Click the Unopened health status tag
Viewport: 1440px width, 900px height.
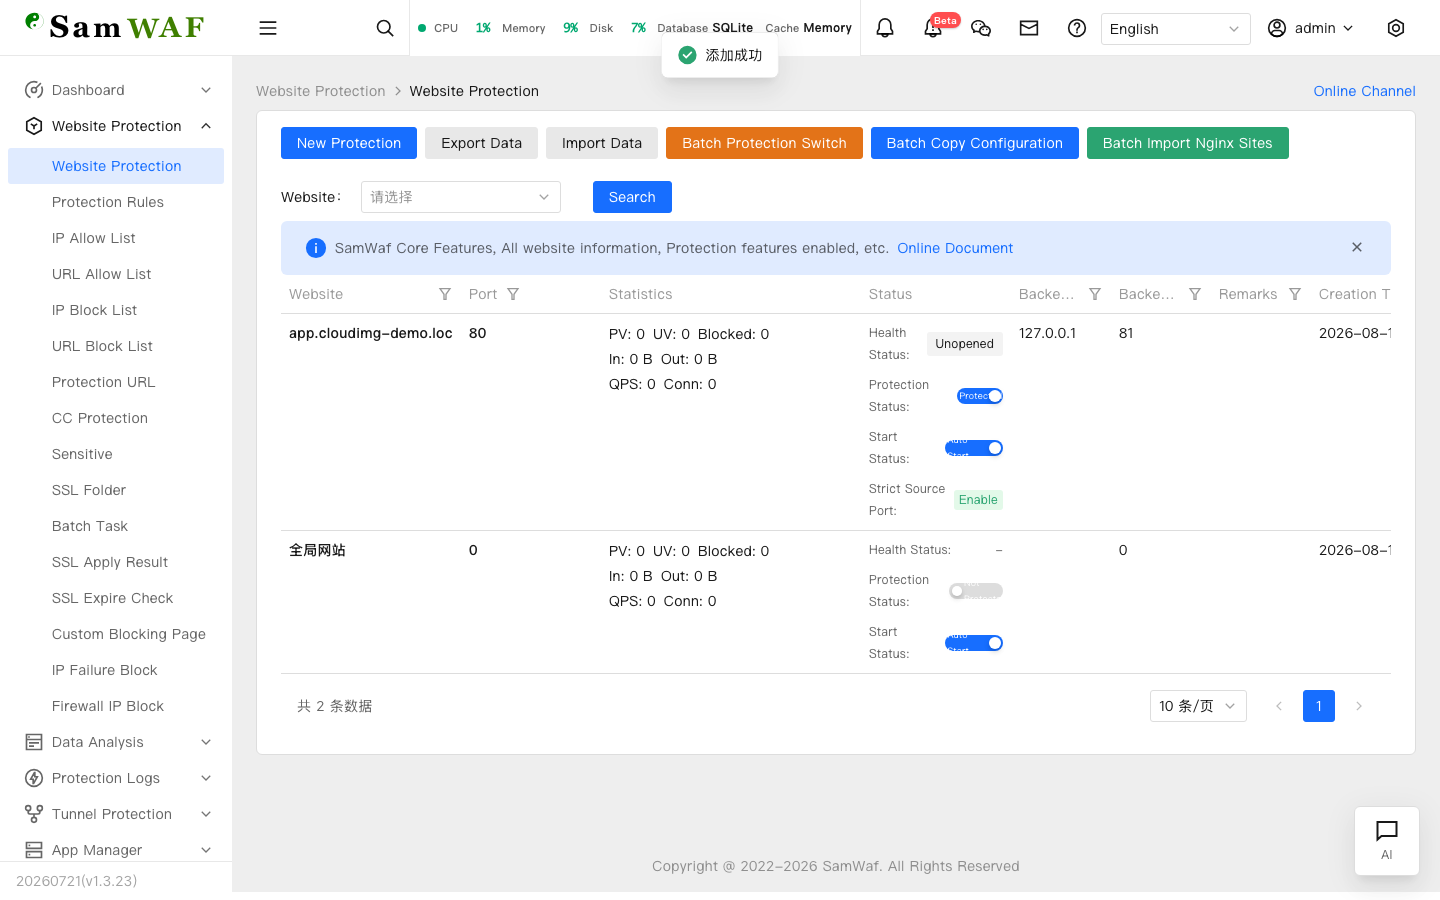(x=965, y=344)
